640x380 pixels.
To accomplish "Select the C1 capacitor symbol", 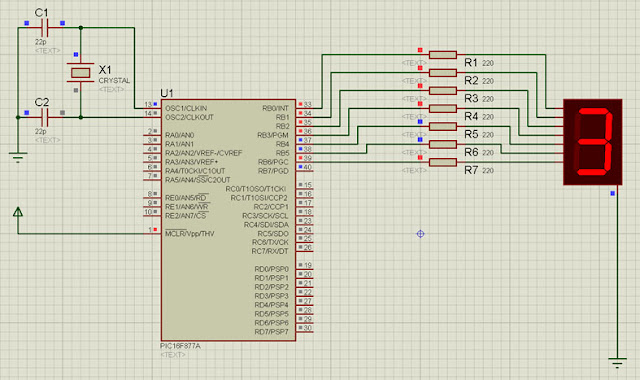I will tap(45, 28).
